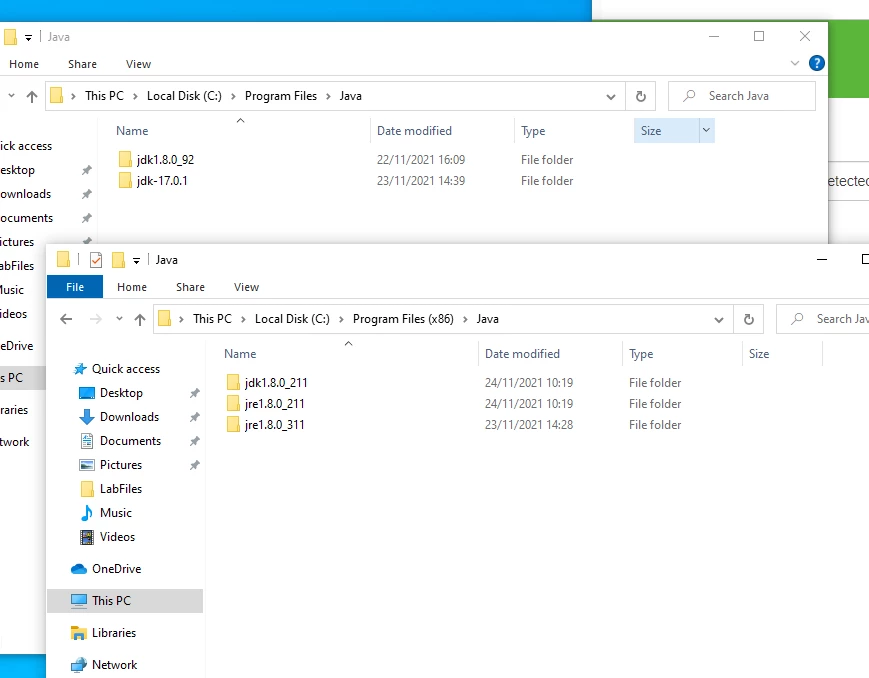The height and width of the screenshot is (678, 869).
Task: Expand address history dropdown in back window
Action: [x=611, y=96]
